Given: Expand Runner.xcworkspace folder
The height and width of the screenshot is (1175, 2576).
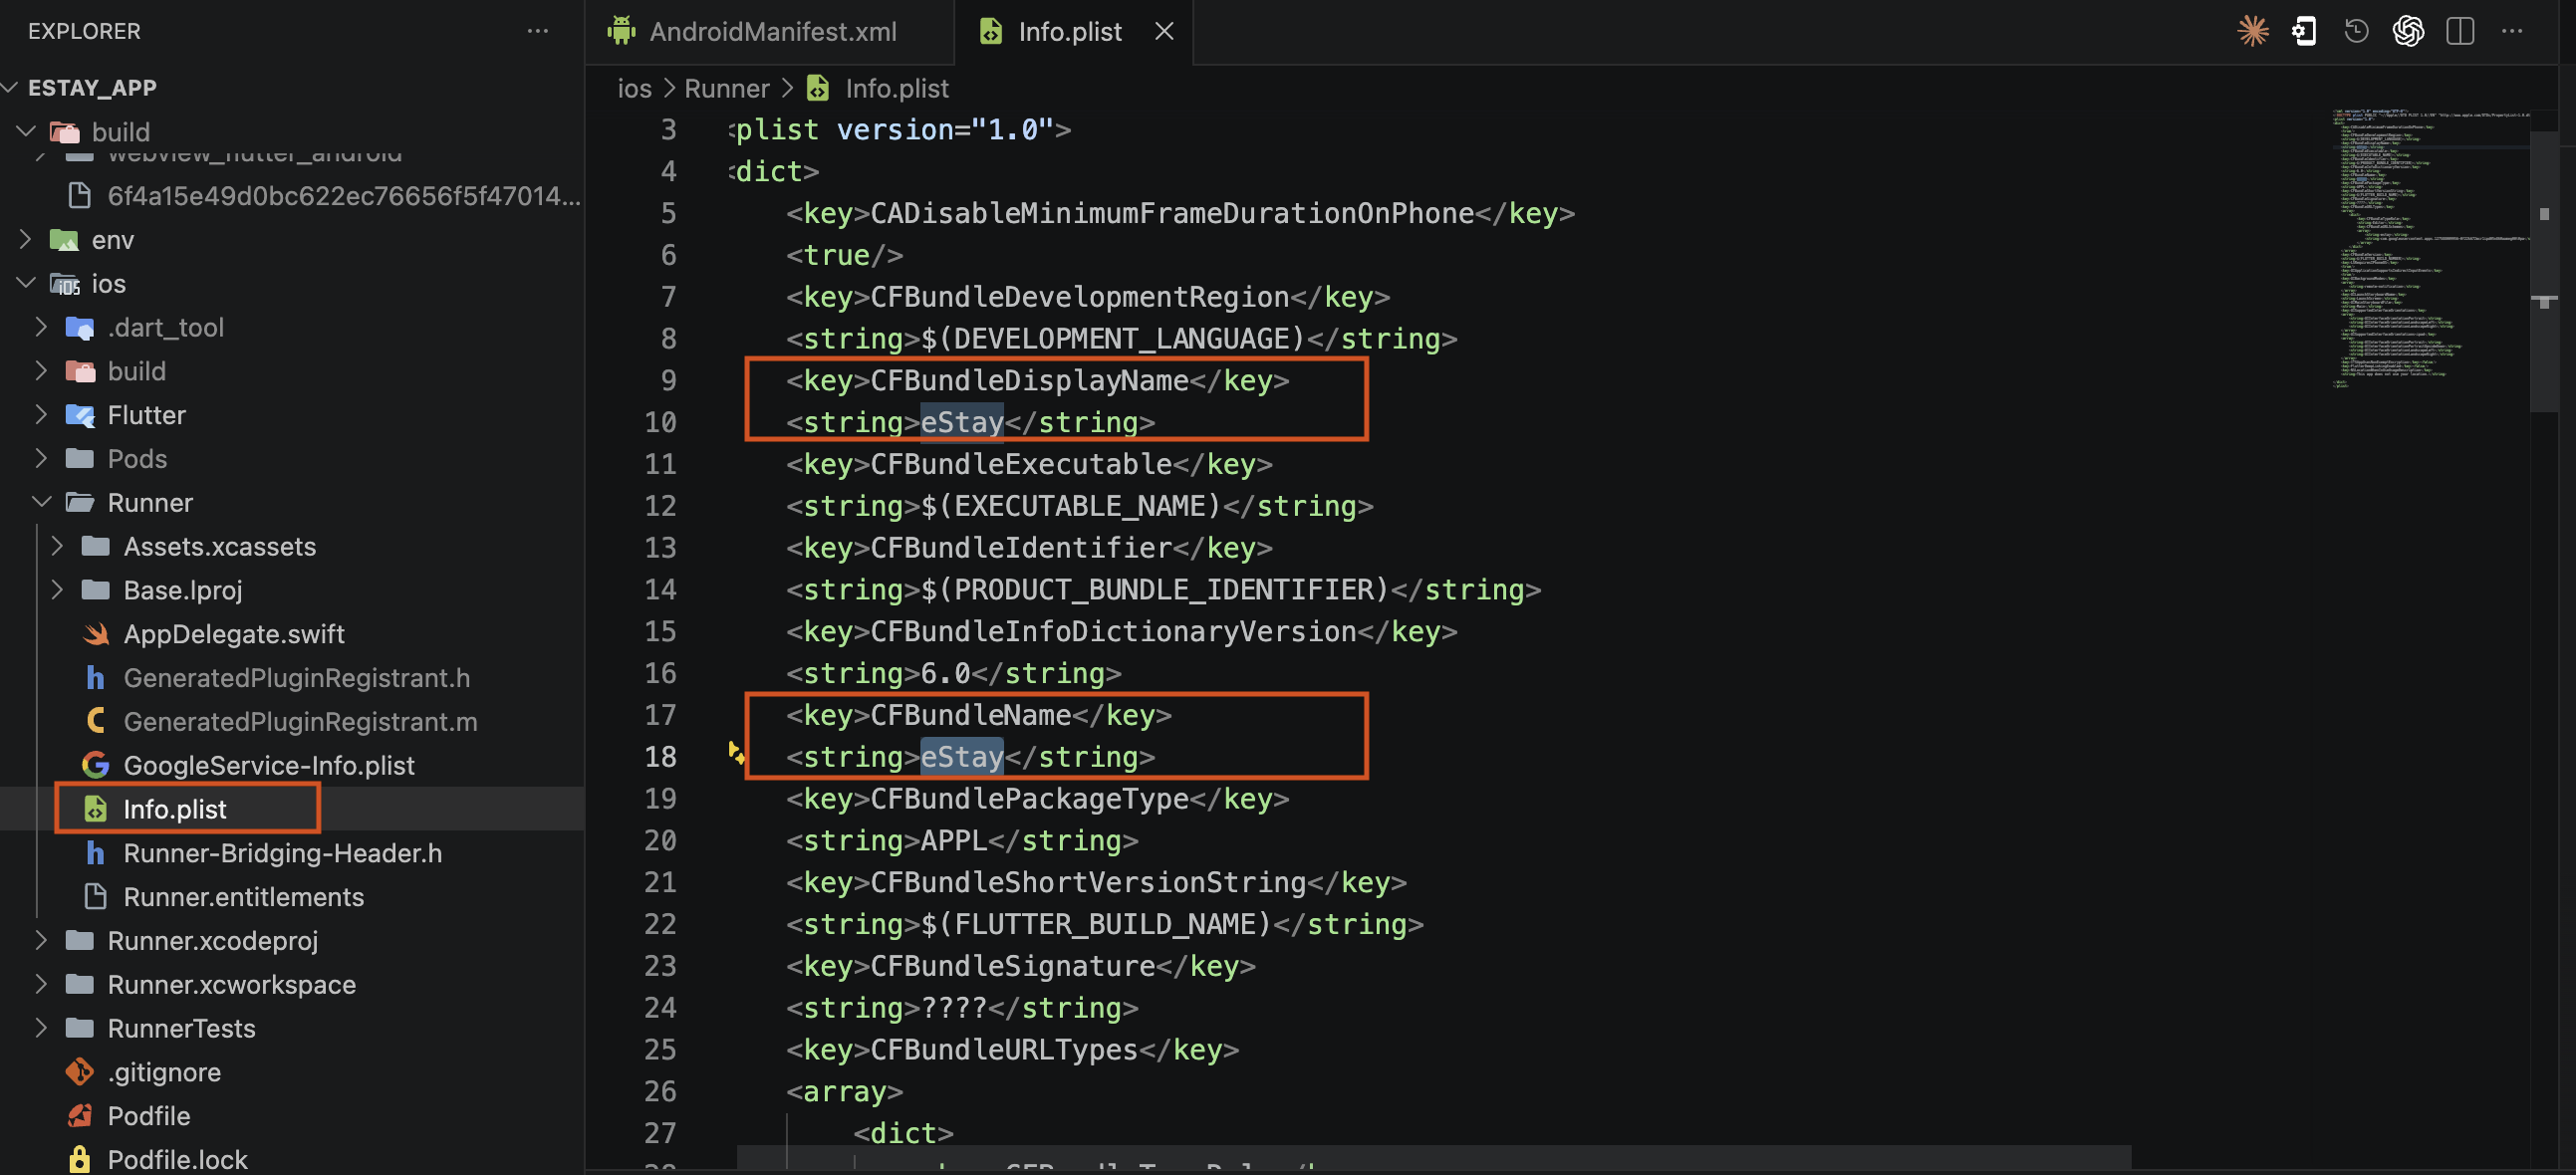Looking at the screenshot, I should click(x=41, y=985).
